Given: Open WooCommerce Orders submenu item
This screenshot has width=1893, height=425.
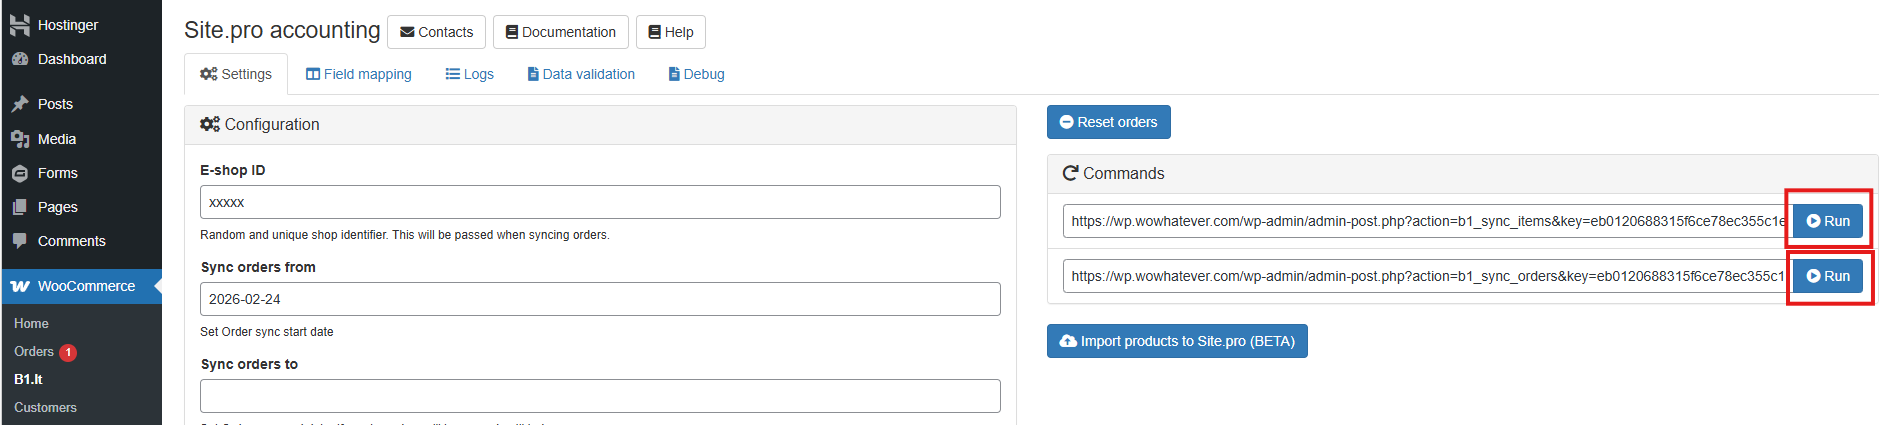Looking at the screenshot, I should pyautogui.click(x=34, y=352).
